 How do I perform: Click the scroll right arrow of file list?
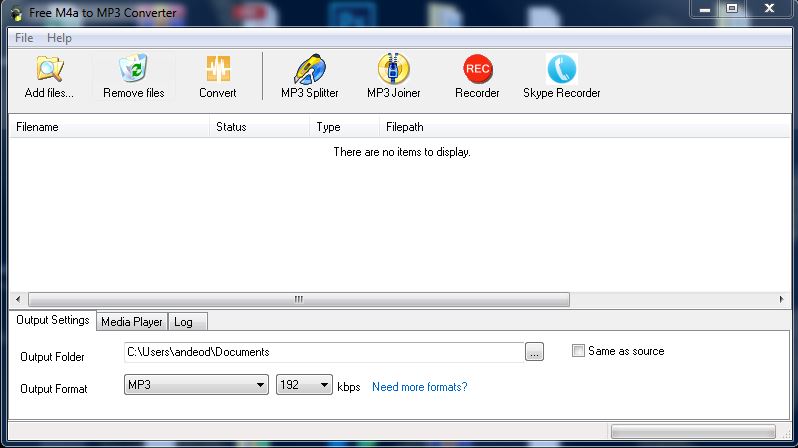[x=781, y=299]
